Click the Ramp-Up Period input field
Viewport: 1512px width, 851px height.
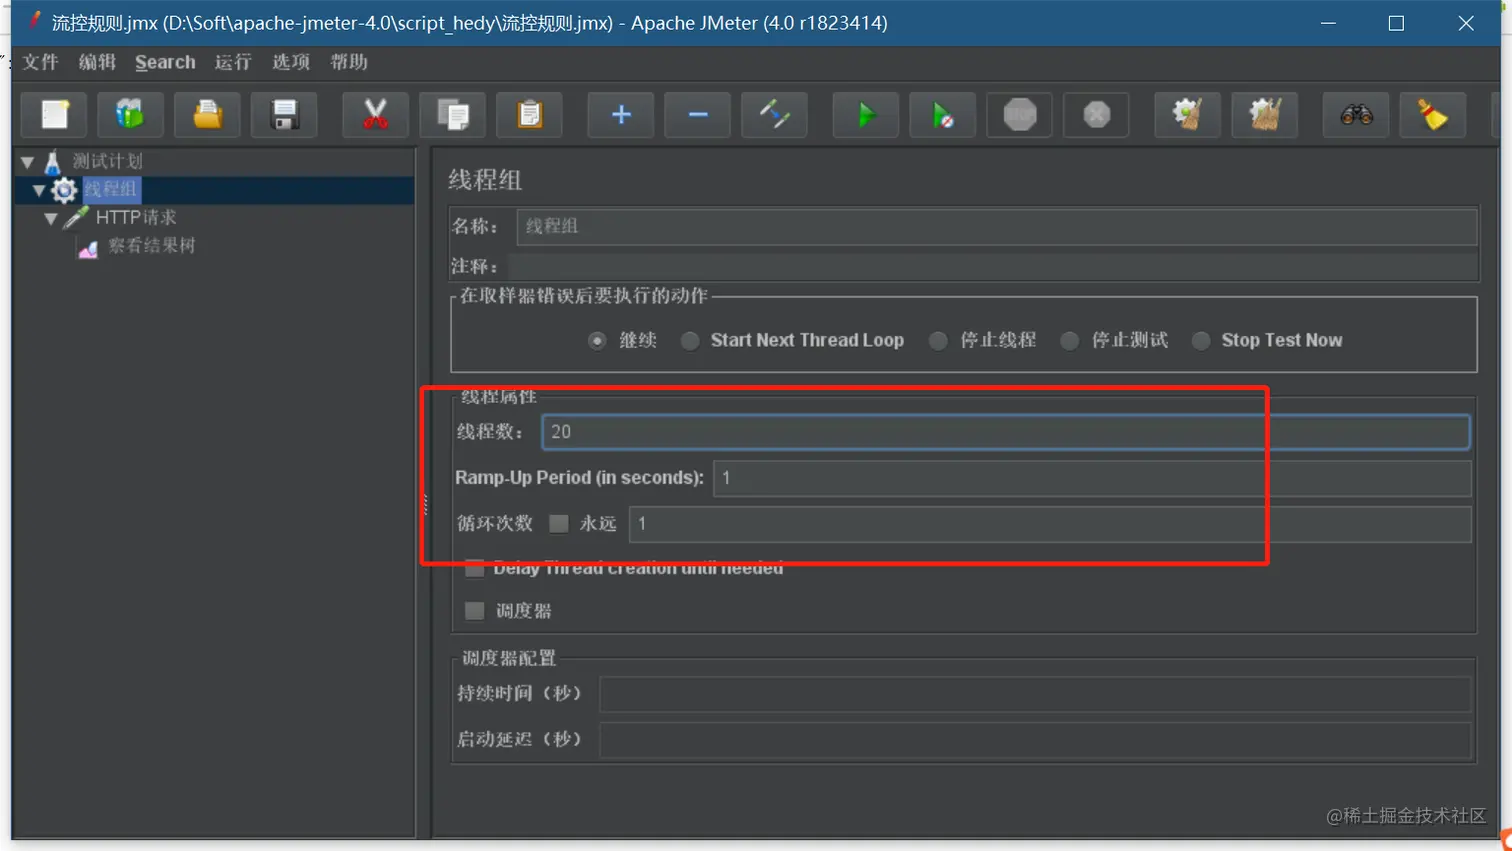pos(1092,478)
